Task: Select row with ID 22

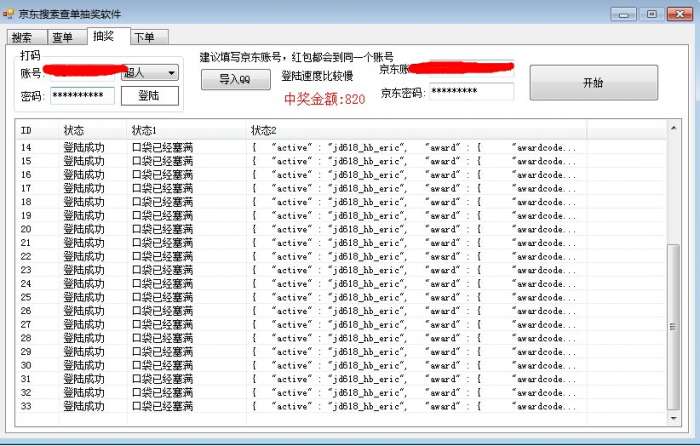Action: 341,256
